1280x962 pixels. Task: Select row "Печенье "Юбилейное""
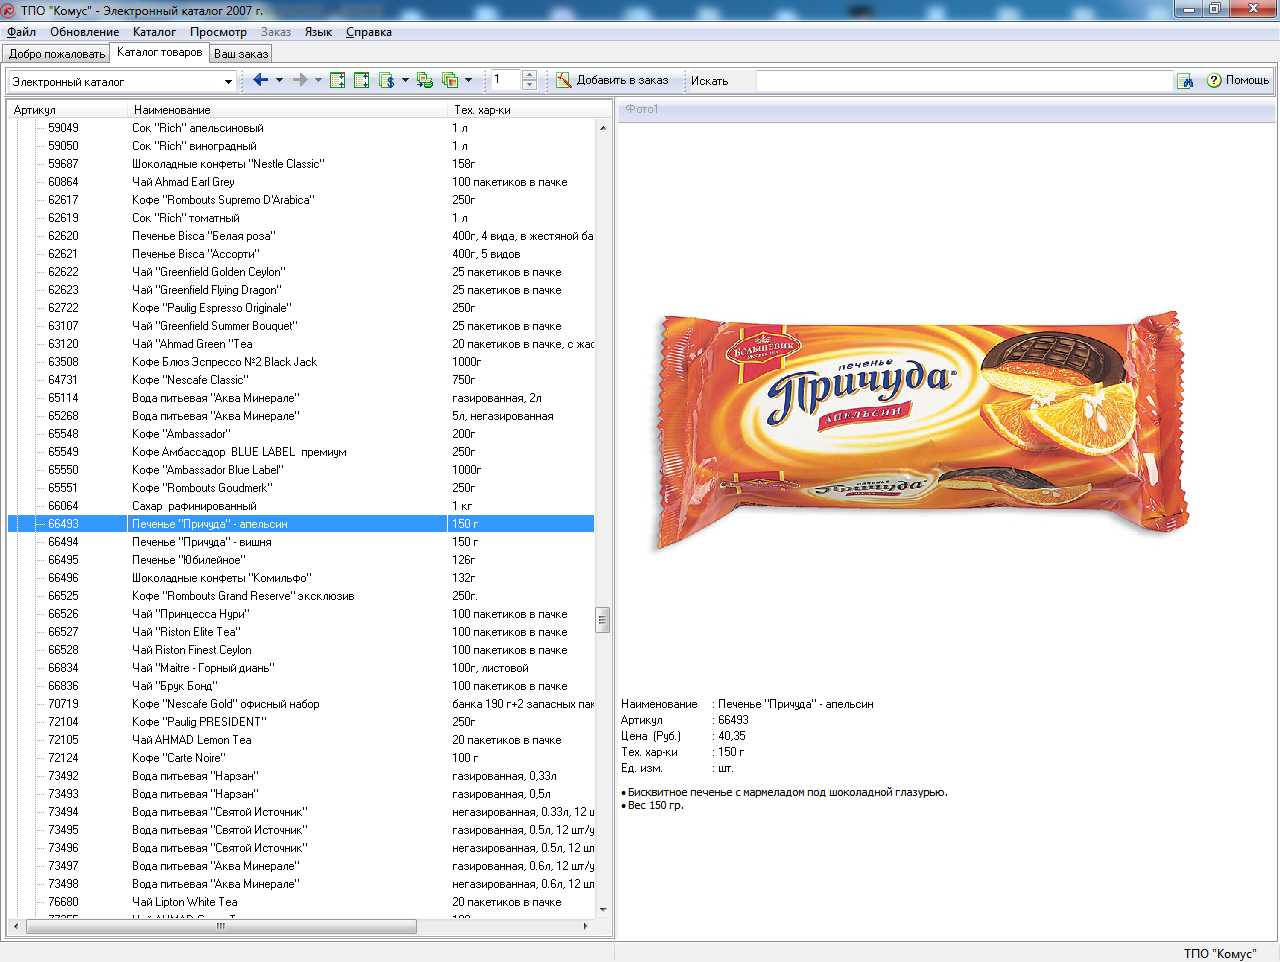tap(301, 560)
